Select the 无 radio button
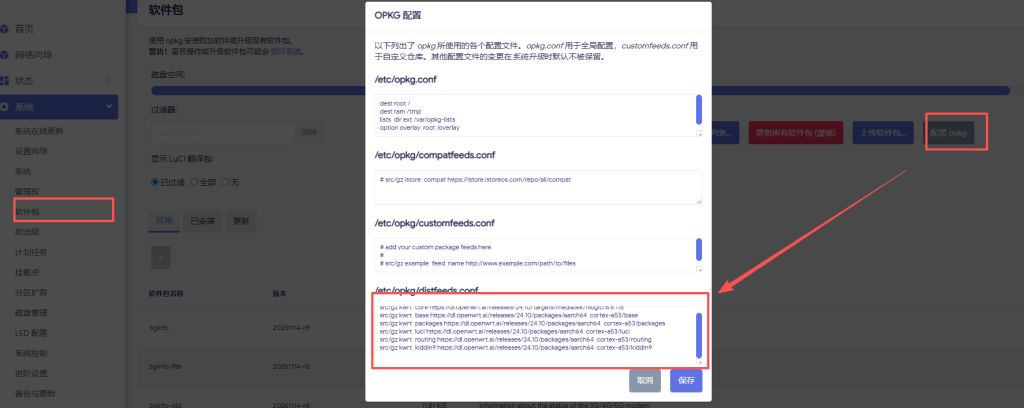This screenshot has height=408, width=1024. [x=225, y=182]
